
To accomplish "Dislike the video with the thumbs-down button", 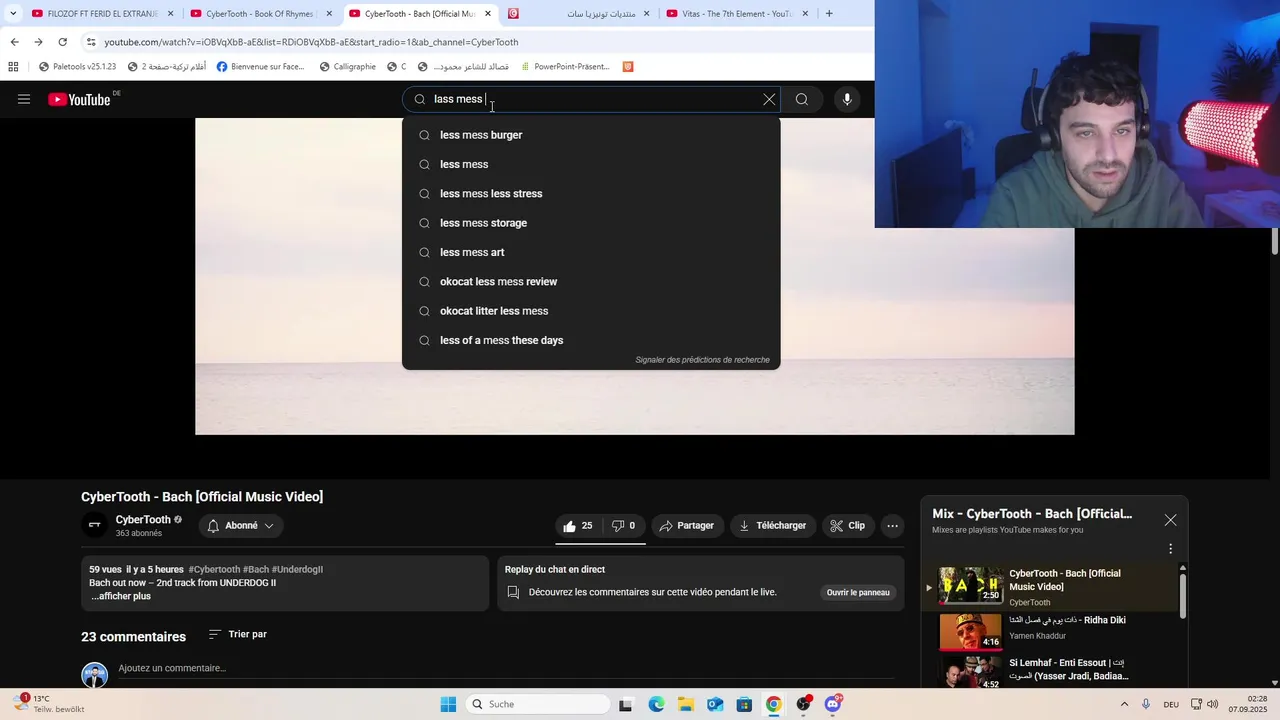I will [624, 526].
